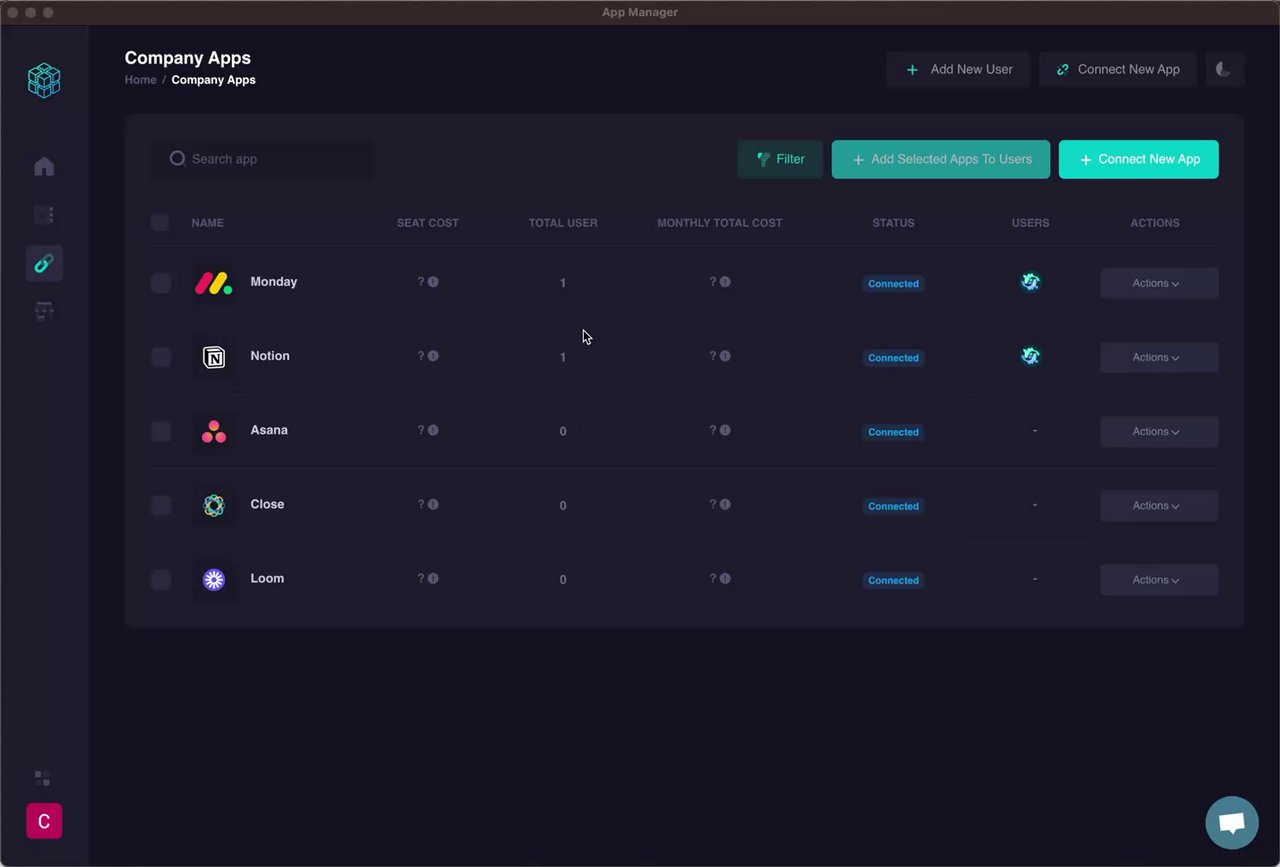Click seat cost info icon for Close
The height and width of the screenshot is (867, 1280).
(433, 504)
